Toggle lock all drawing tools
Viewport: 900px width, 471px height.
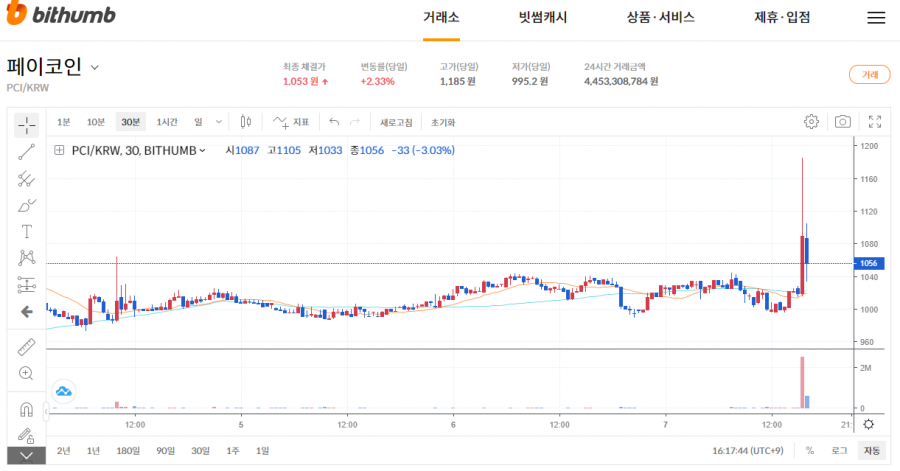[26, 435]
